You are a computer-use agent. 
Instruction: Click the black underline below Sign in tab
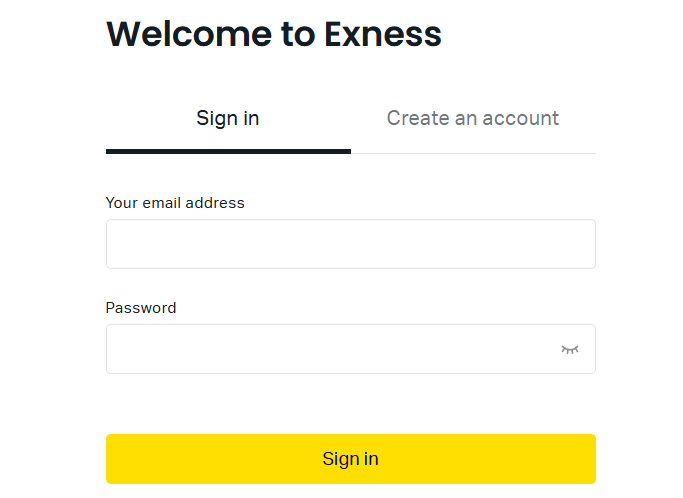(228, 151)
